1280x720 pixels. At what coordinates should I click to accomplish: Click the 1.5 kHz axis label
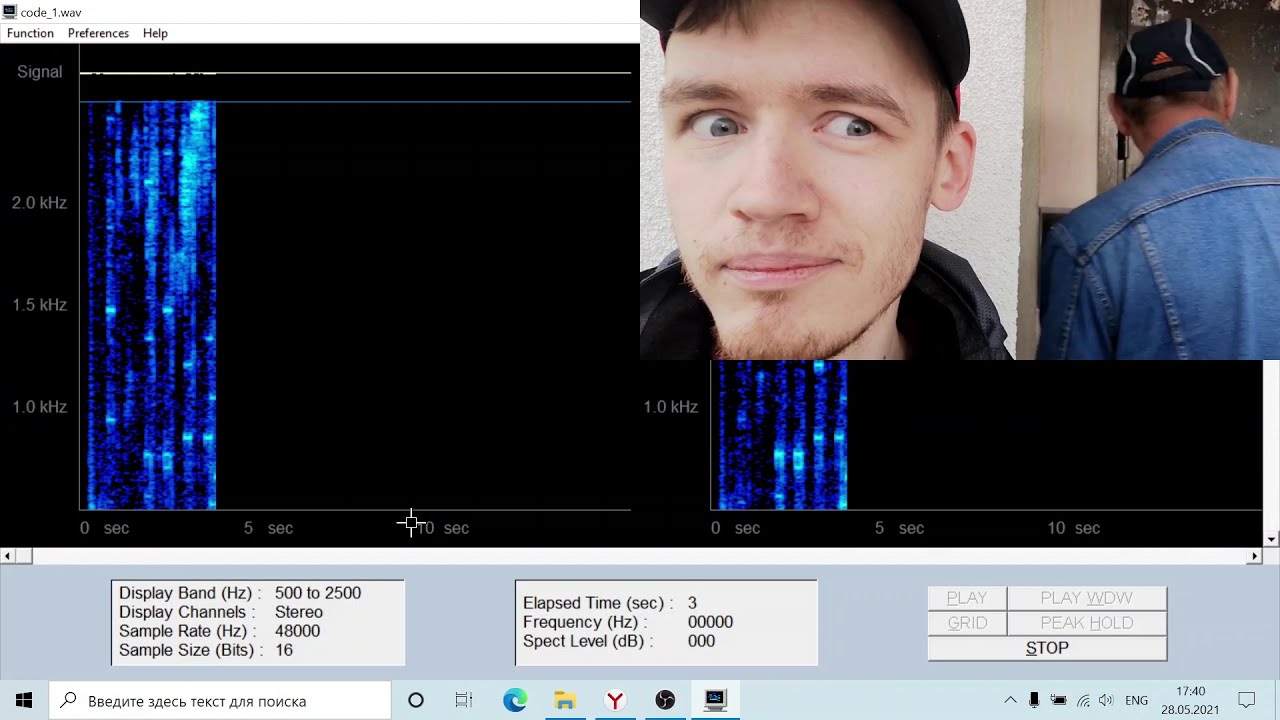pyautogui.click(x=39, y=305)
